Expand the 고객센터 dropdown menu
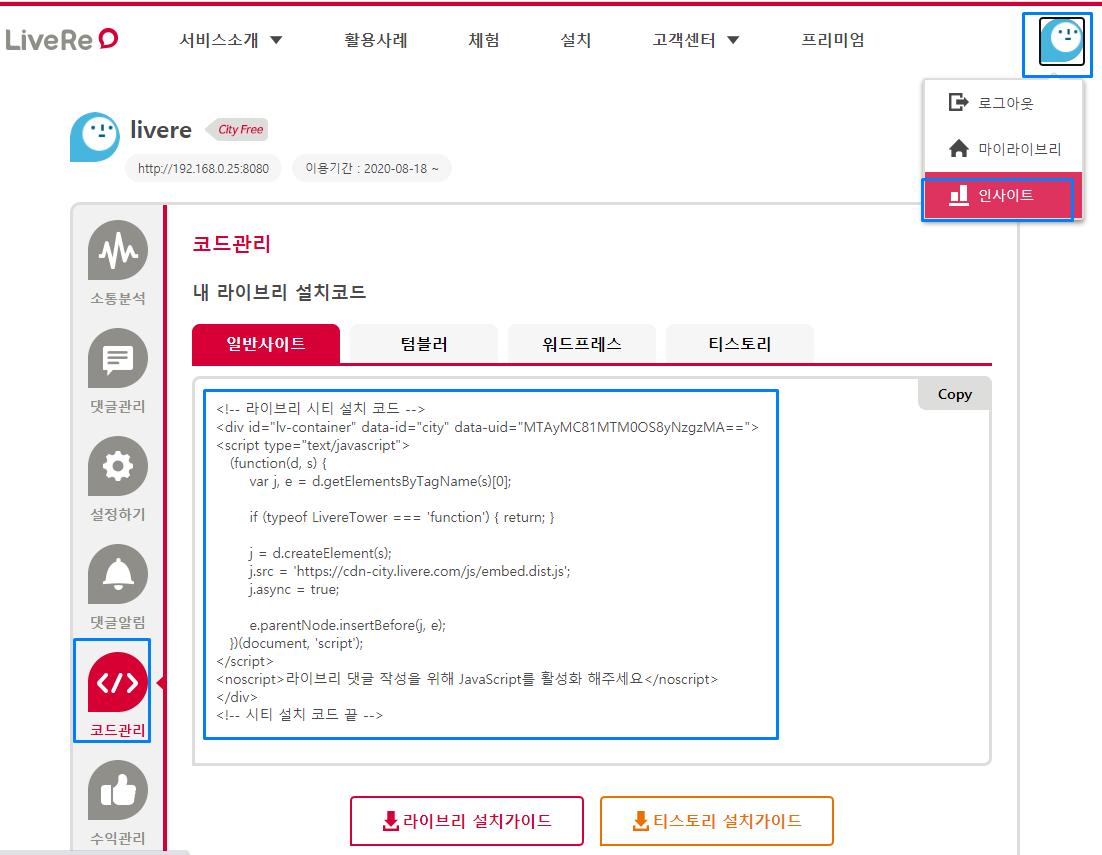 pyautogui.click(x=696, y=40)
